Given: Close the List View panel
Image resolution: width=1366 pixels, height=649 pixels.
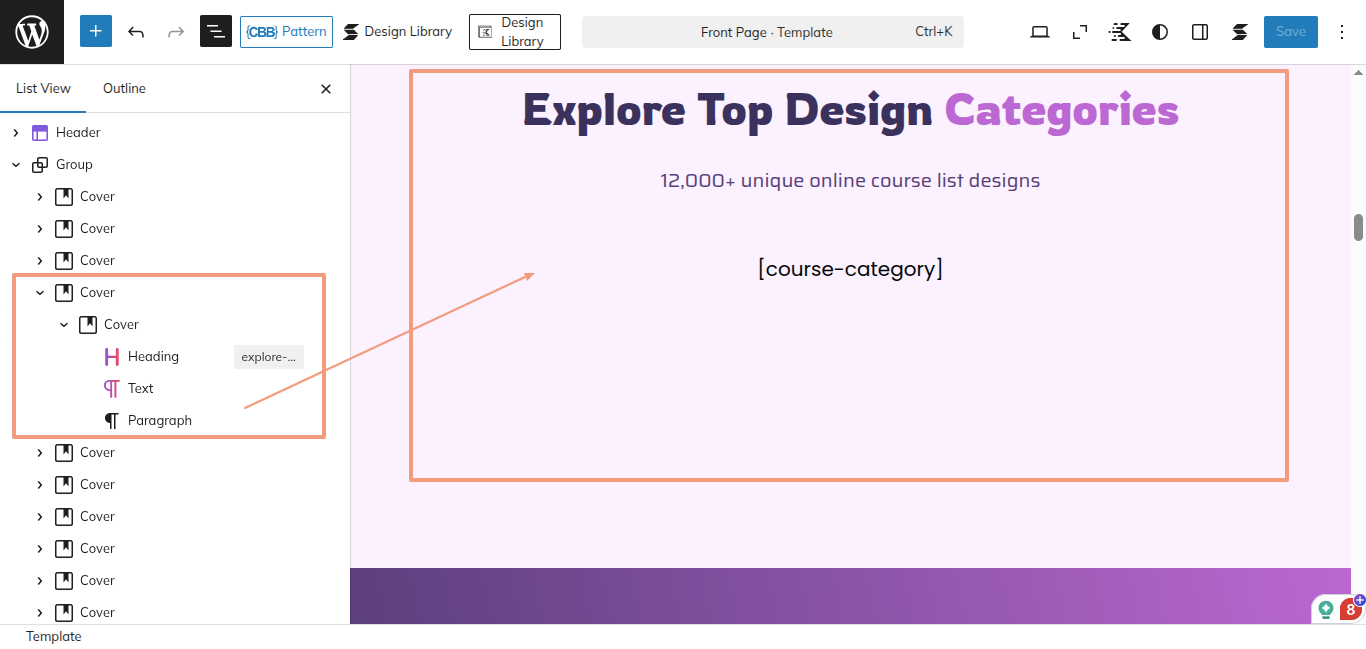Looking at the screenshot, I should [x=325, y=89].
